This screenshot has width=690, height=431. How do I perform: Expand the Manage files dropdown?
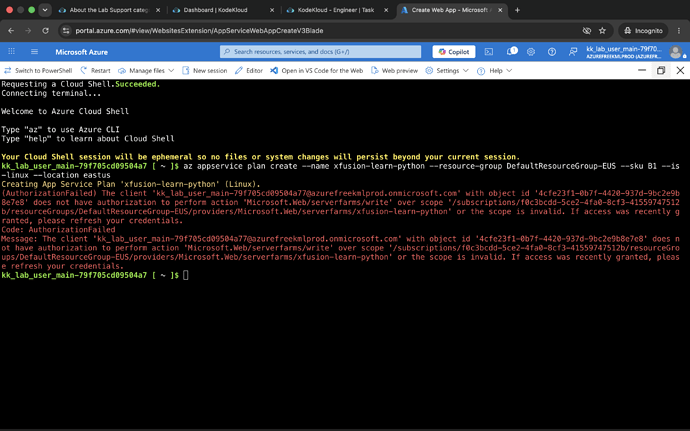pos(146,70)
